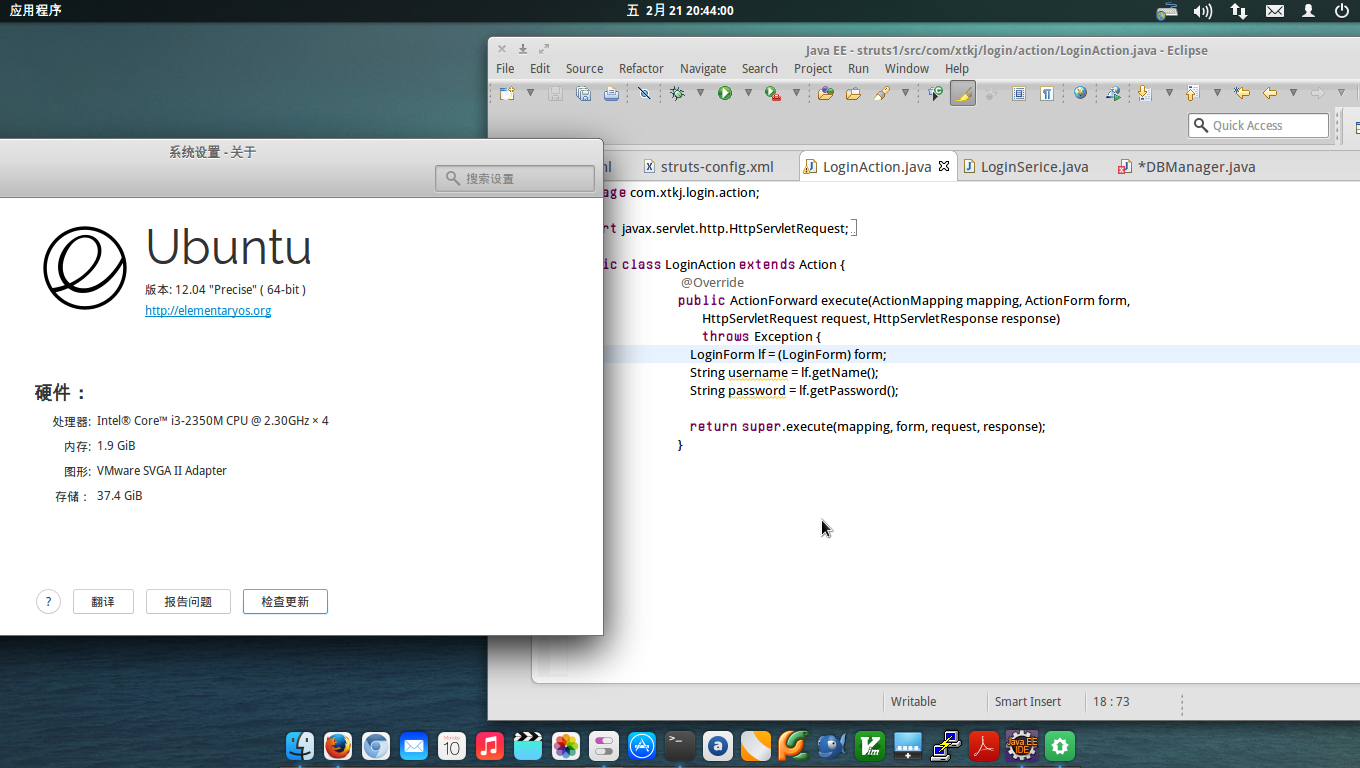Expand the dropdown arrow beside Run button

pyautogui.click(x=747, y=93)
